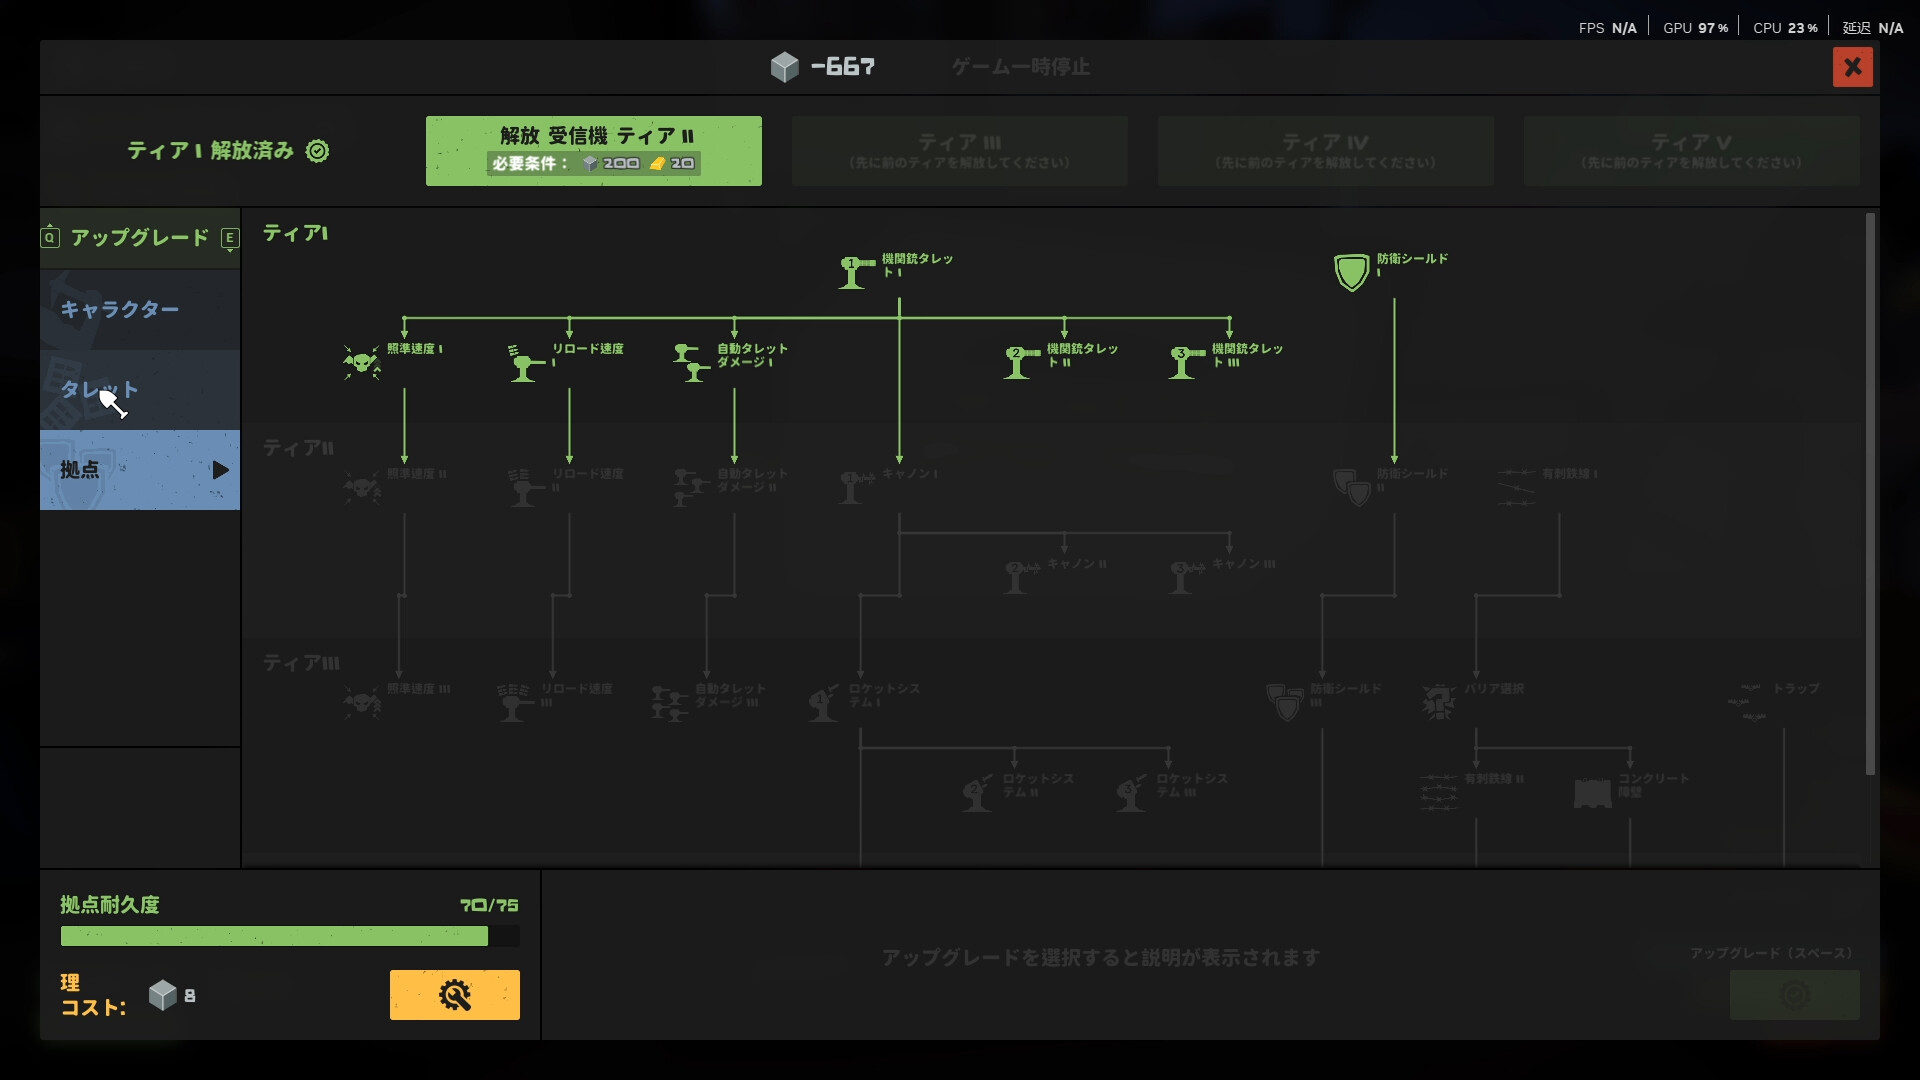The height and width of the screenshot is (1080, 1920).
Task: Click the yellow repair wrench button
Action: coord(455,995)
